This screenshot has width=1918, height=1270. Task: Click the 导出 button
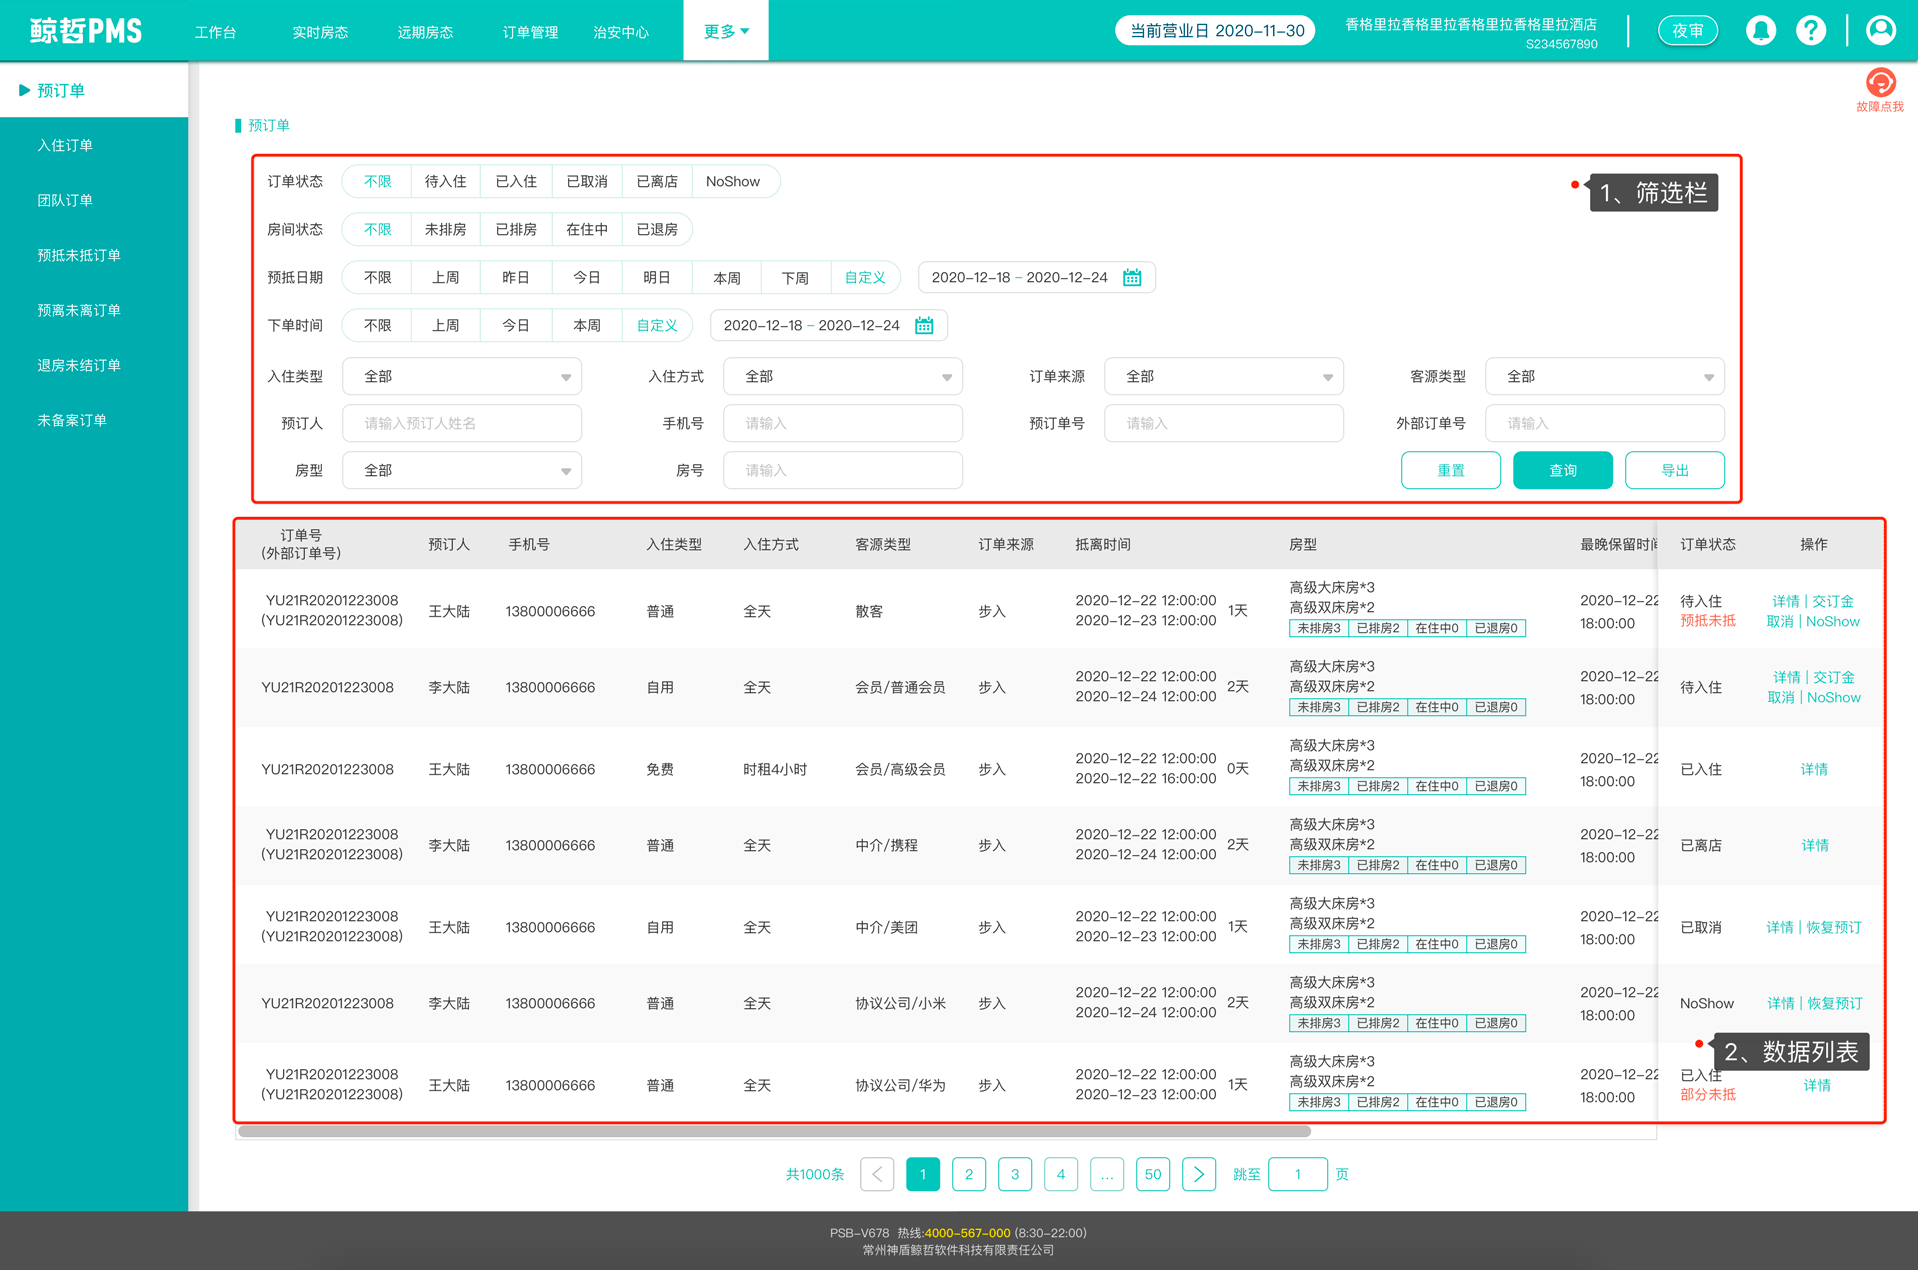click(1674, 470)
